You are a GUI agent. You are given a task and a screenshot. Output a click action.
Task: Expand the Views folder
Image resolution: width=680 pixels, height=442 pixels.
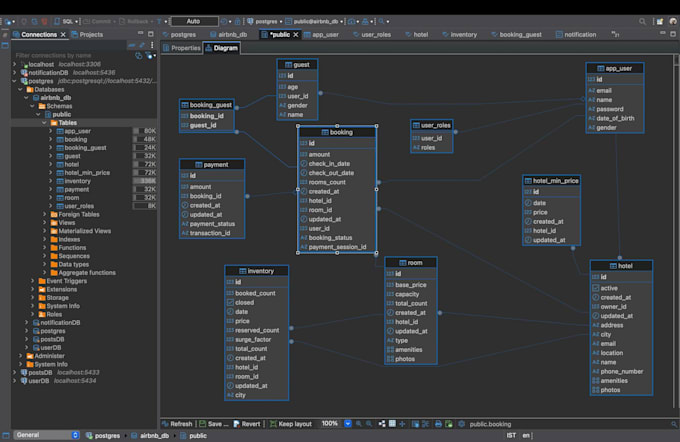click(44, 223)
